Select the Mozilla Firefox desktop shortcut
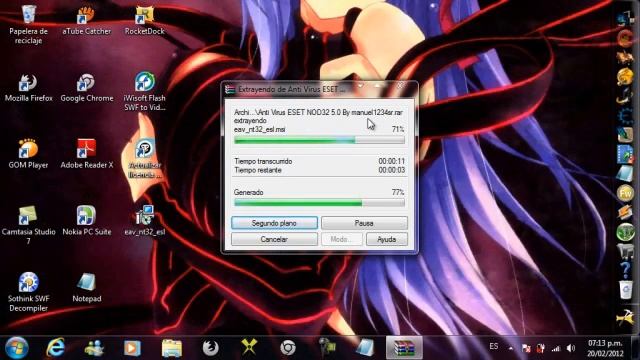Screen dimensions: 640x360 click(28, 88)
